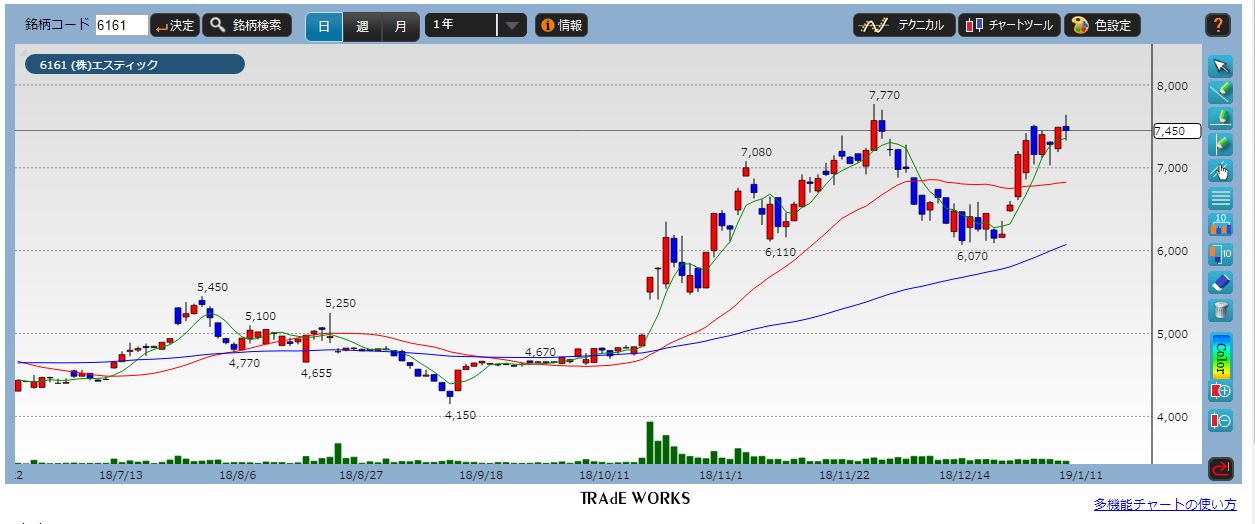Click the rainbow Color picker button
This screenshot has width=1255, height=524.
[1220, 354]
